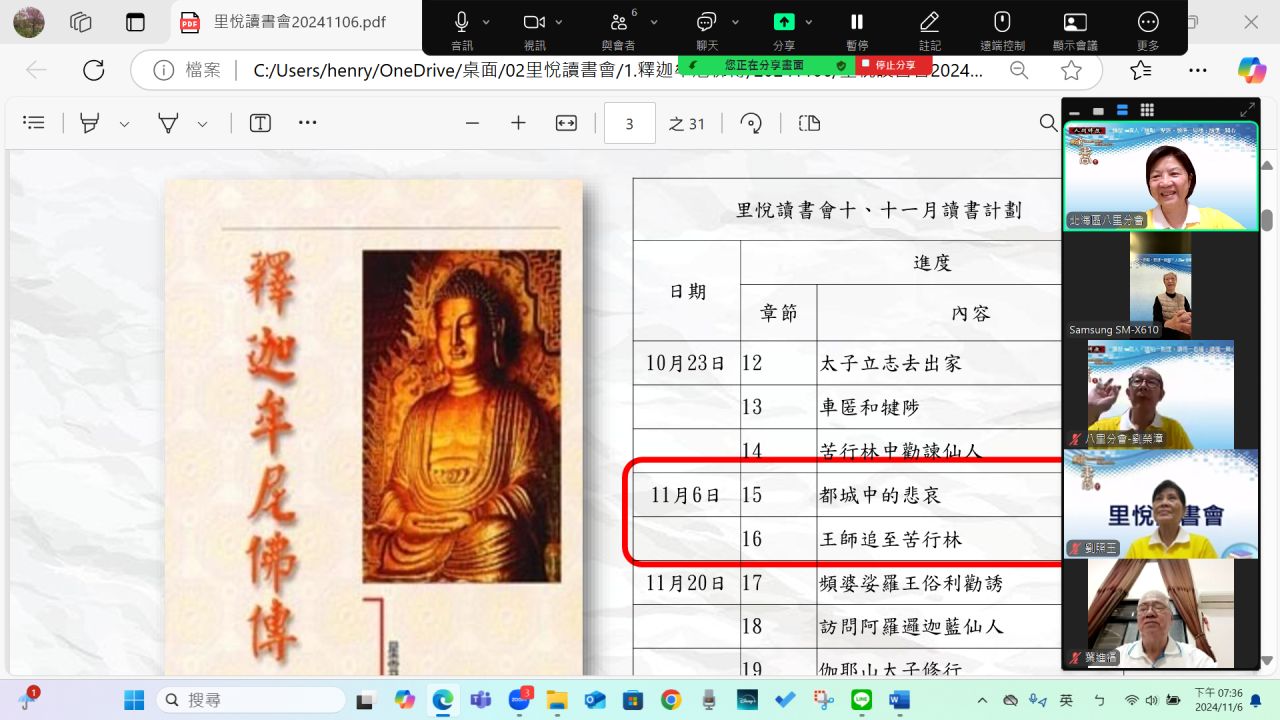This screenshot has width=1280, height=720.
Task: Open the LINE app from taskbar
Action: tap(861, 700)
